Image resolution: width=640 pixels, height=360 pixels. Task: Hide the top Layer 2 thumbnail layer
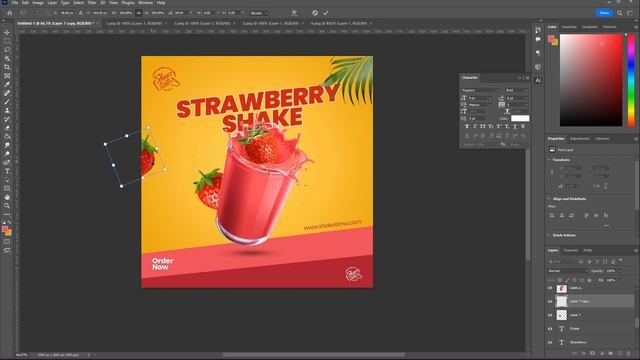pos(550,288)
